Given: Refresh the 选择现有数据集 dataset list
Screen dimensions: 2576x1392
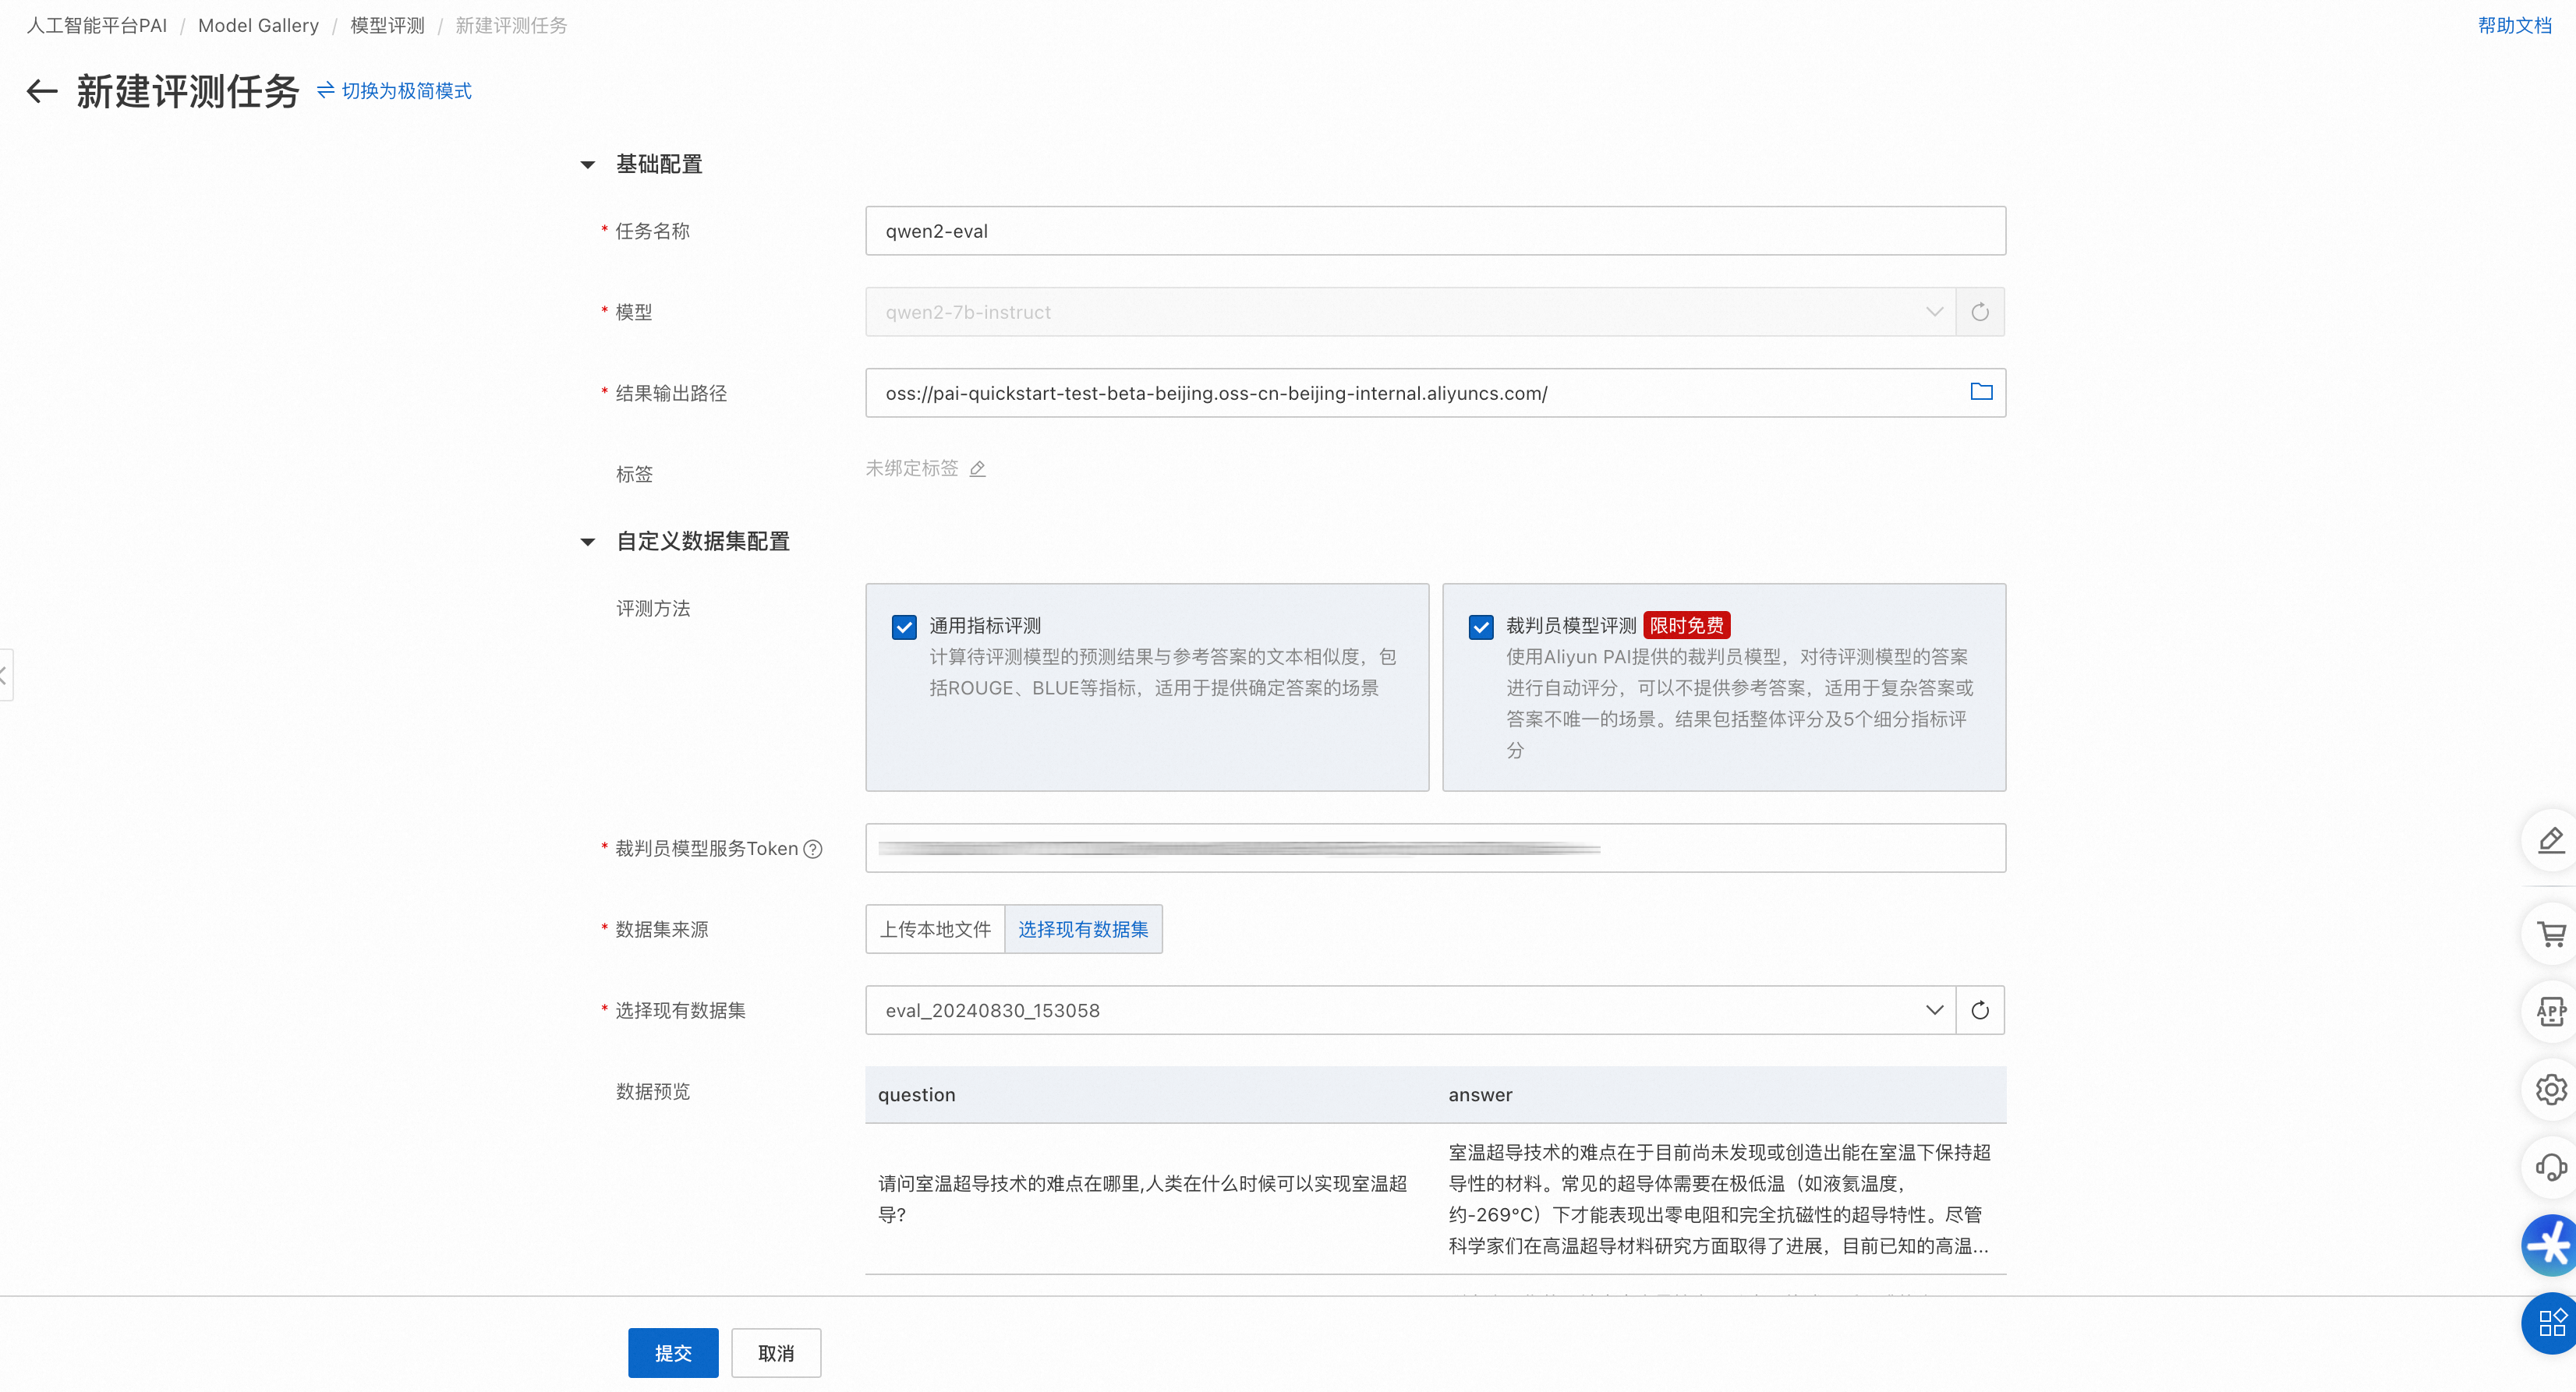Looking at the screenshot, I should coord(1980,1010).
